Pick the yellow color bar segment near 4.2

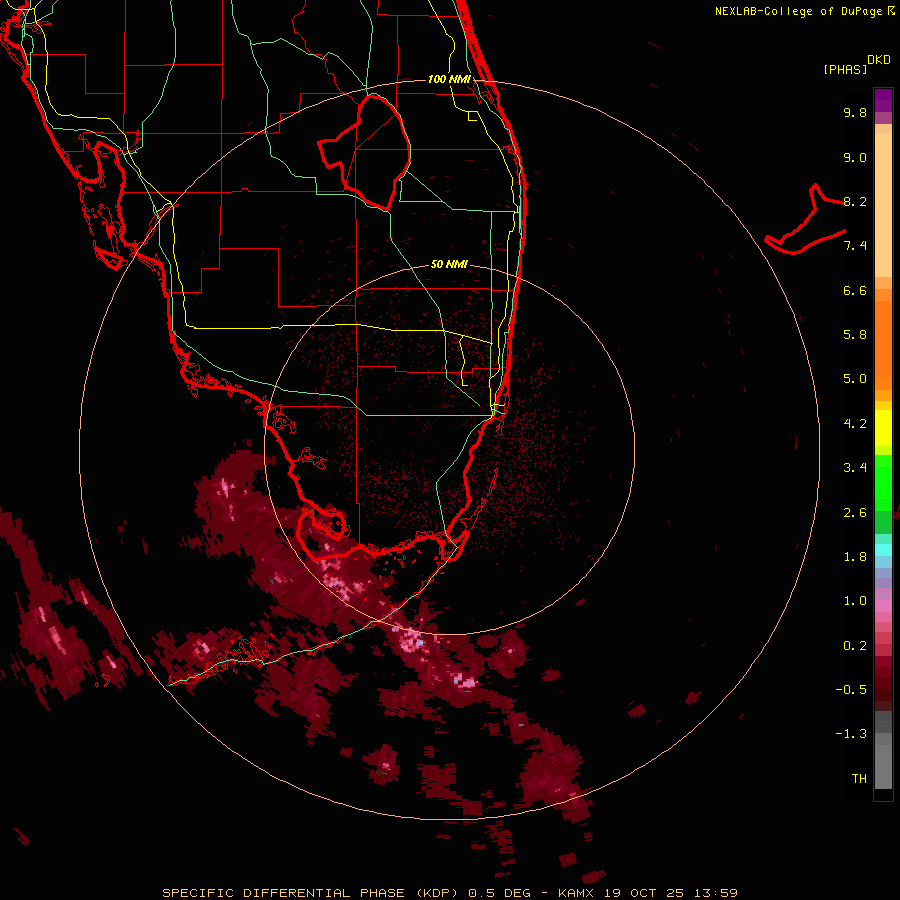883,428
